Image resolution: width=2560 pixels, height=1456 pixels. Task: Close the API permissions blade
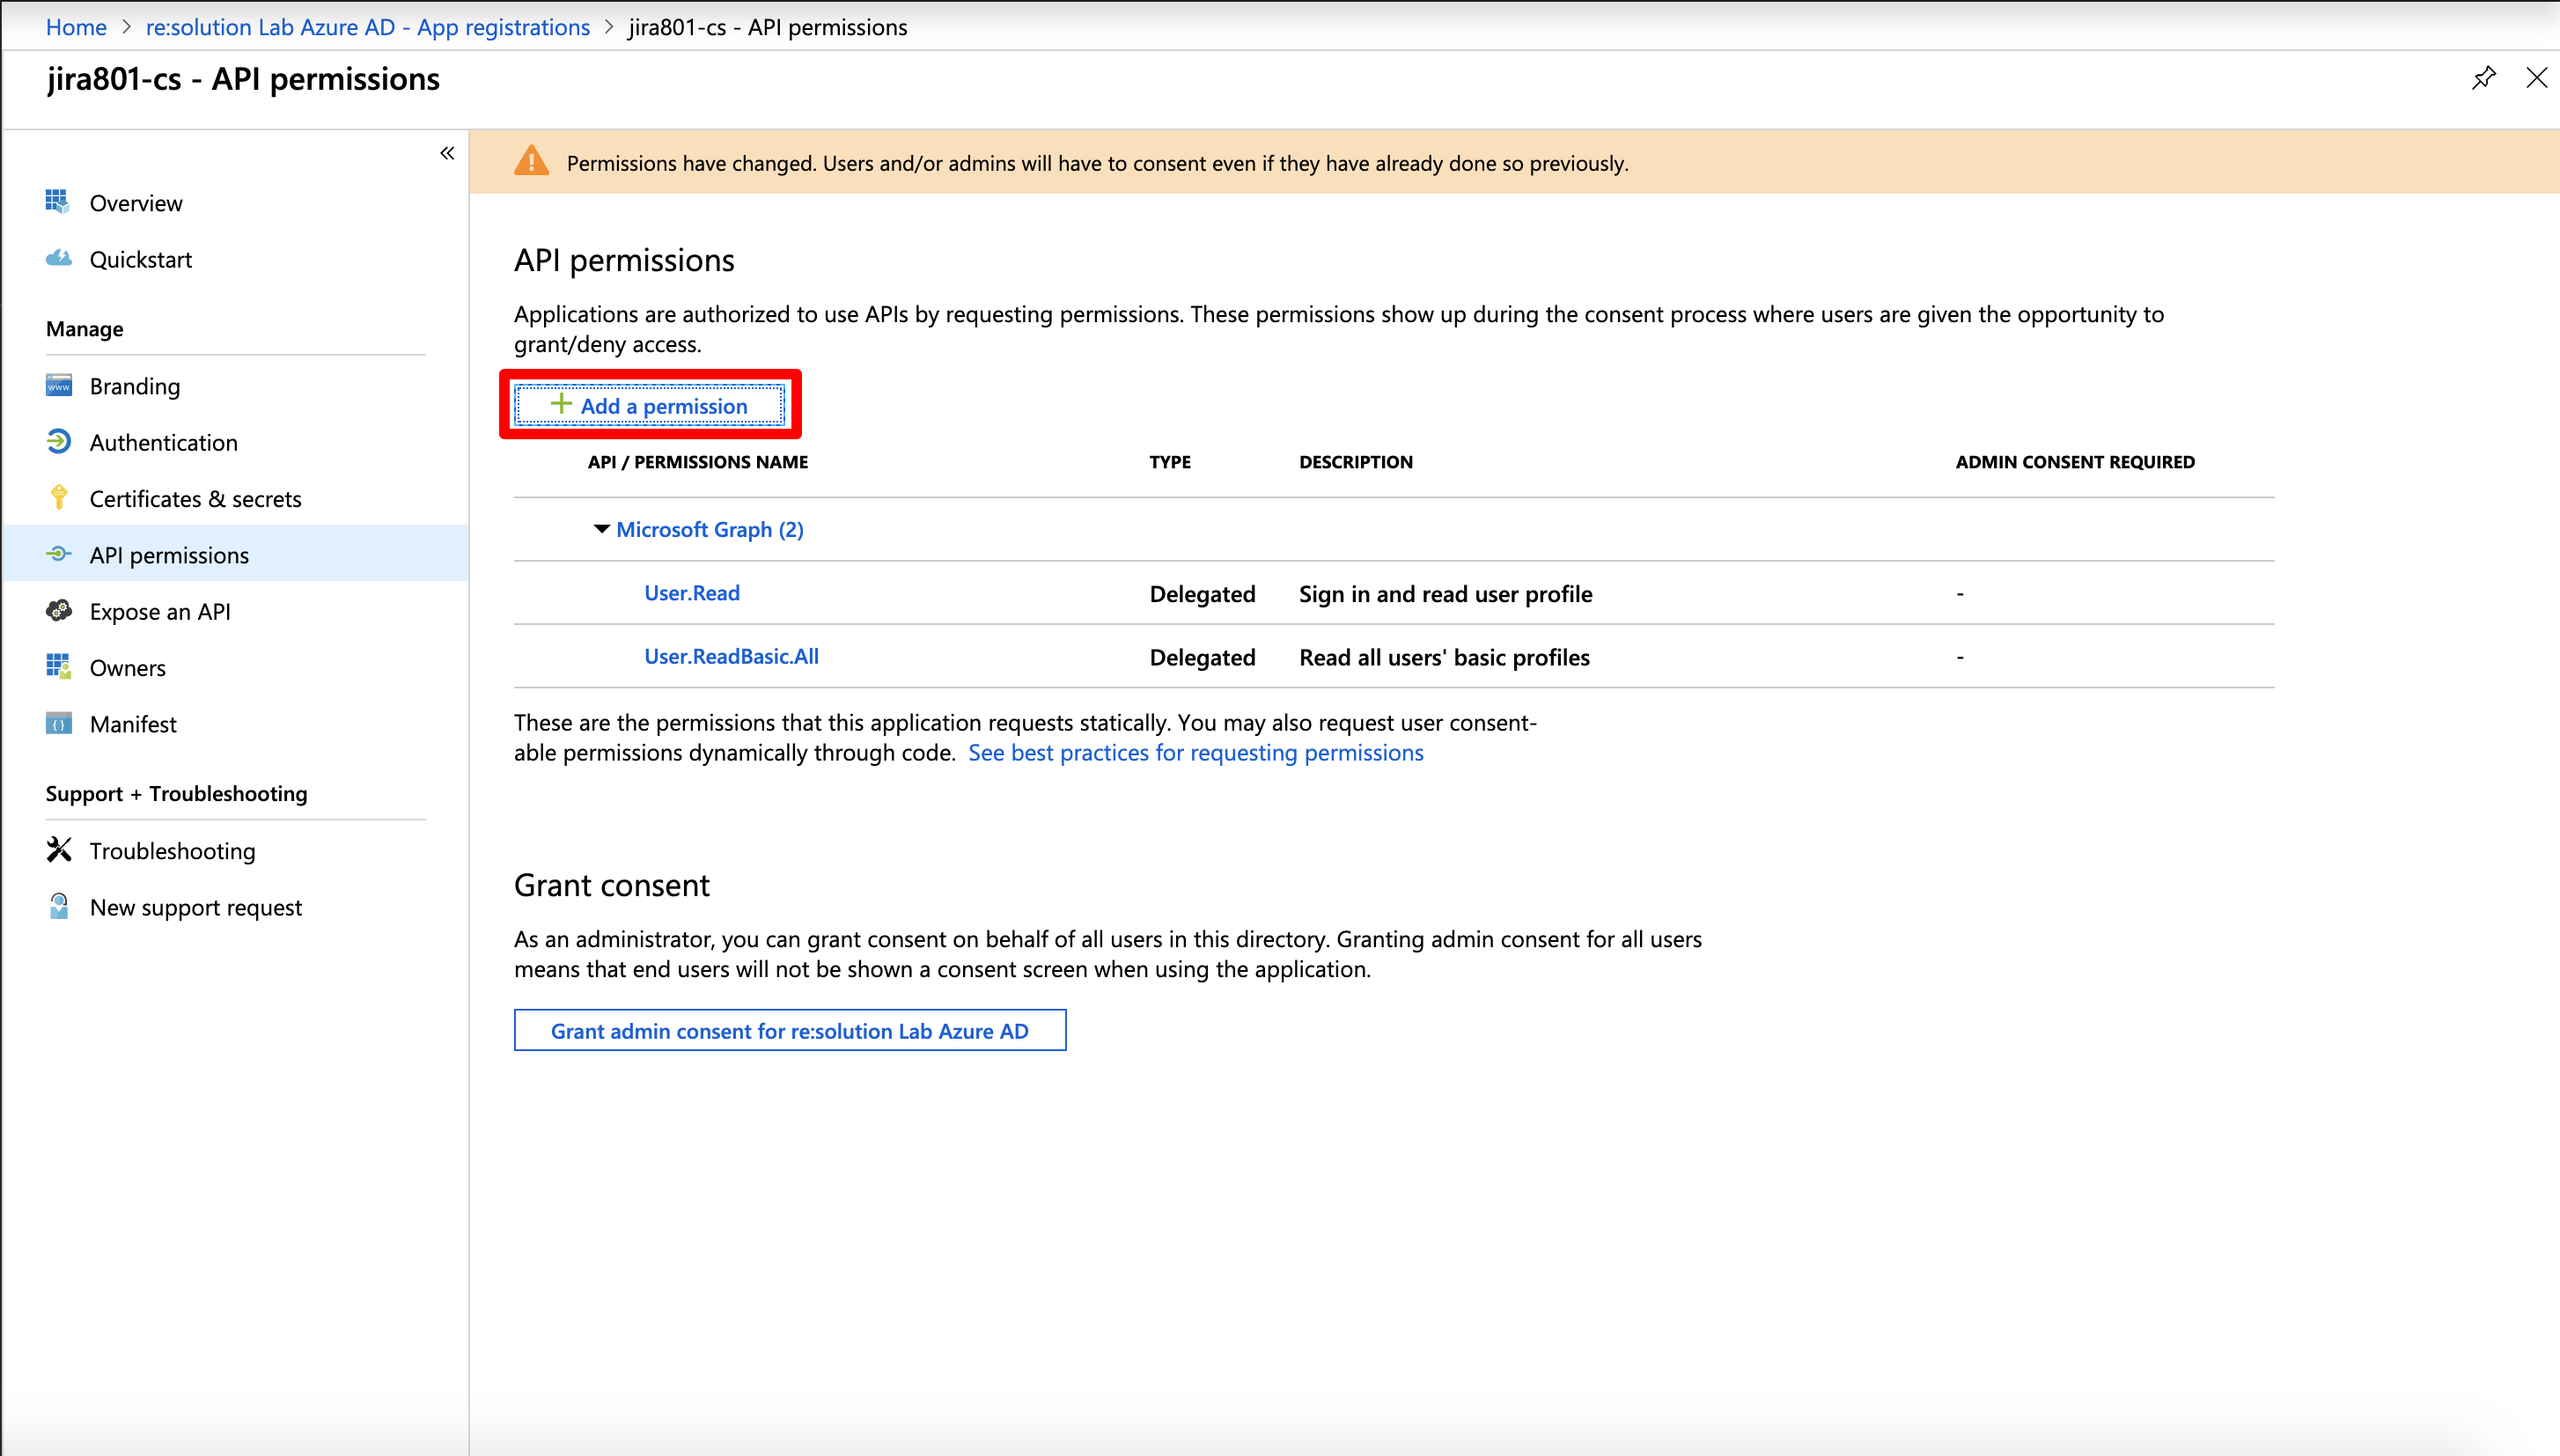(x=2536, y=78)
